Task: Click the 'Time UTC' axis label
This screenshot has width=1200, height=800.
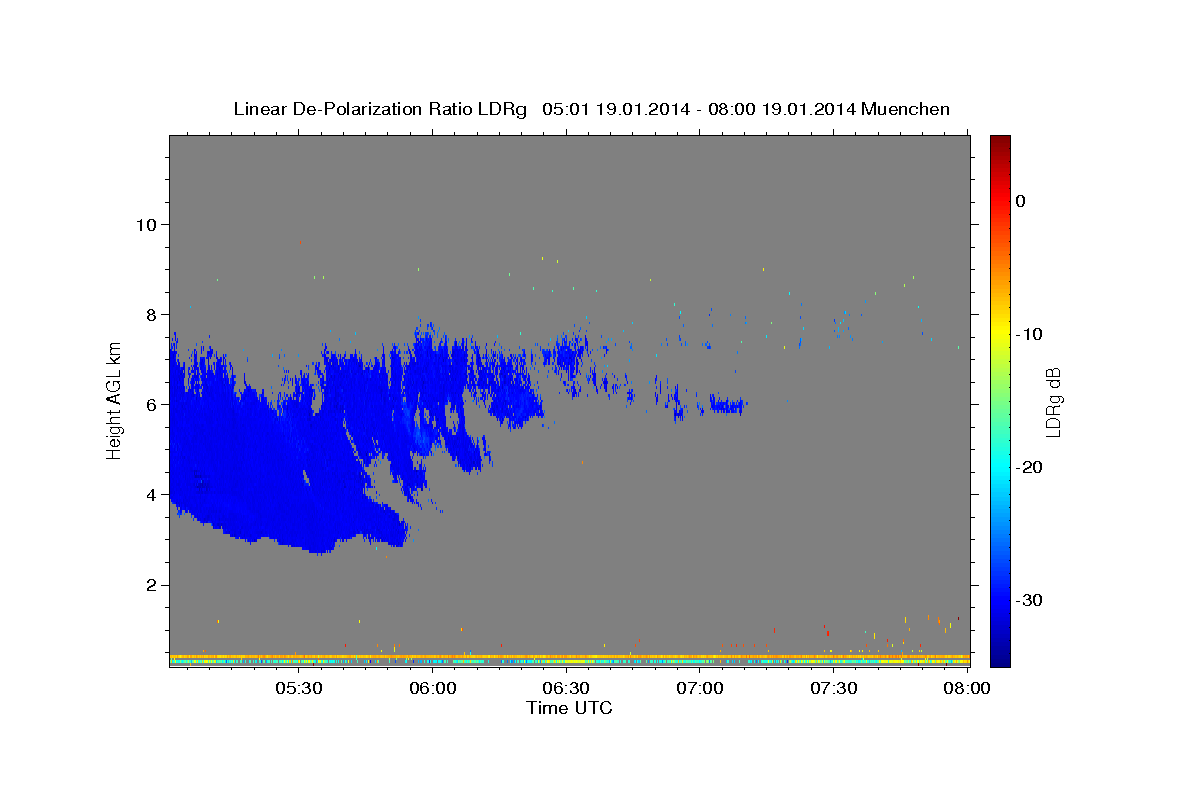Action: (x=569, y=708)
